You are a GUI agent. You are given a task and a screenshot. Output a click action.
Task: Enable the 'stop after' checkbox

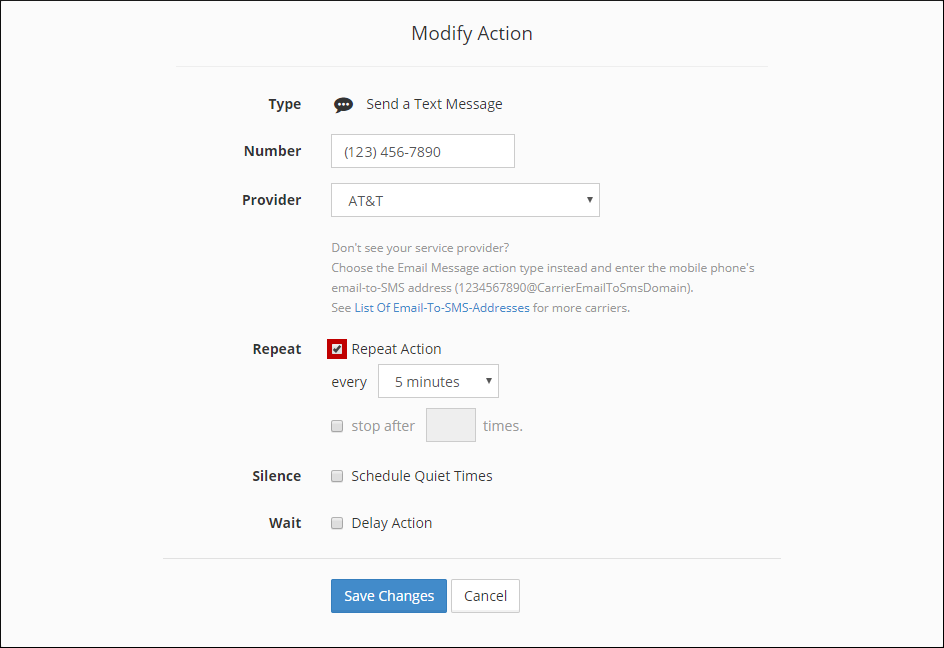pyautogui.click(x=337, y=426)
